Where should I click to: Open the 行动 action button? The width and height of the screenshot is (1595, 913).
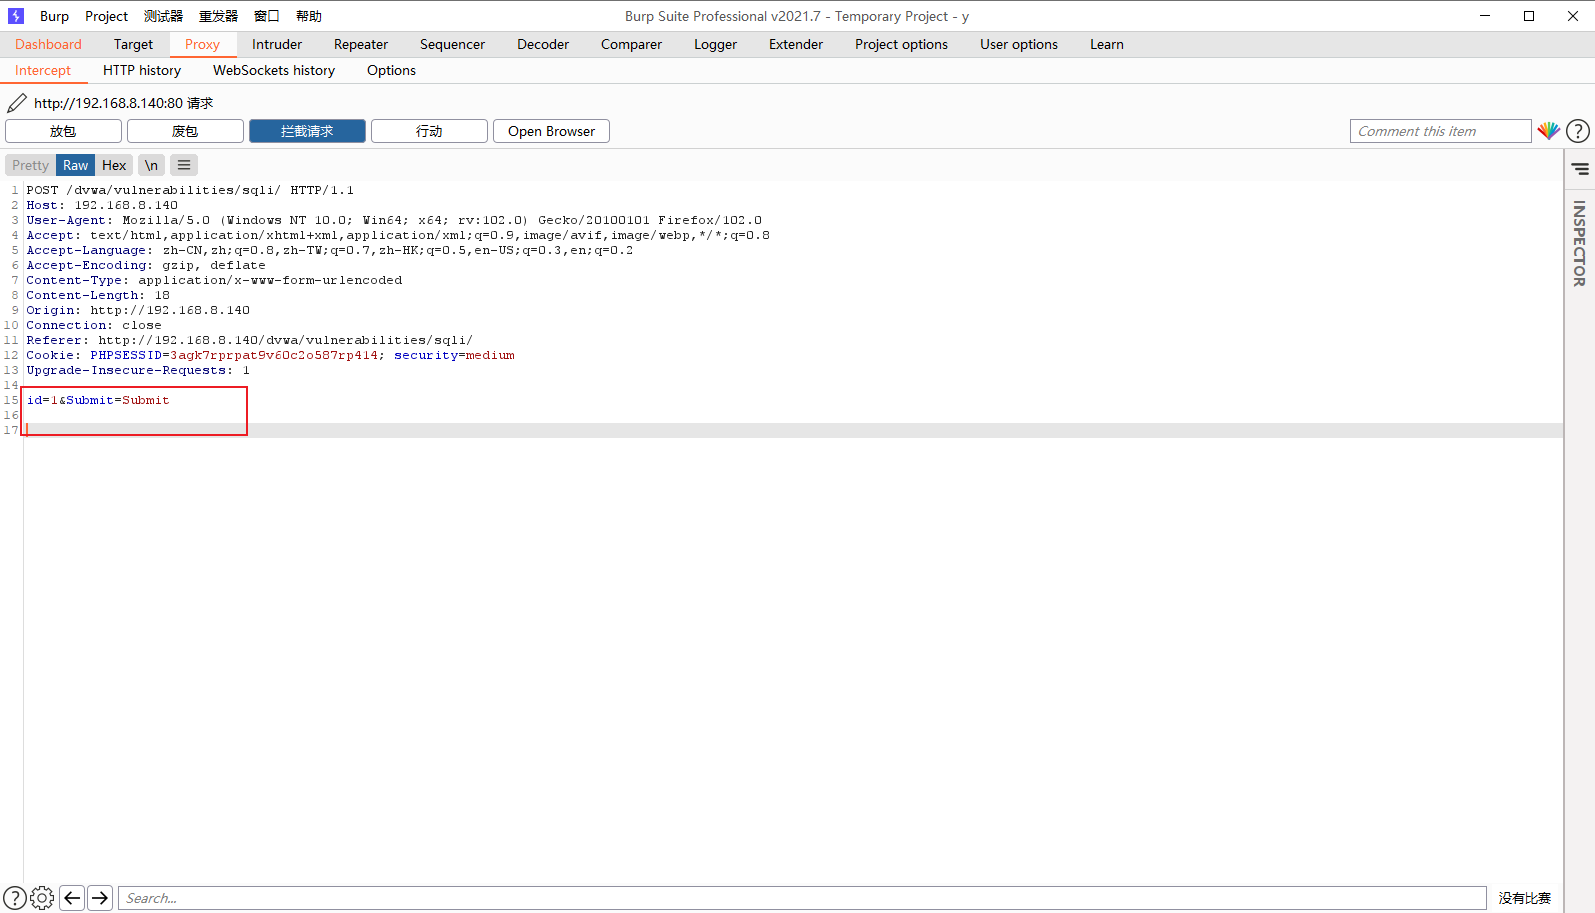[429, 131]
